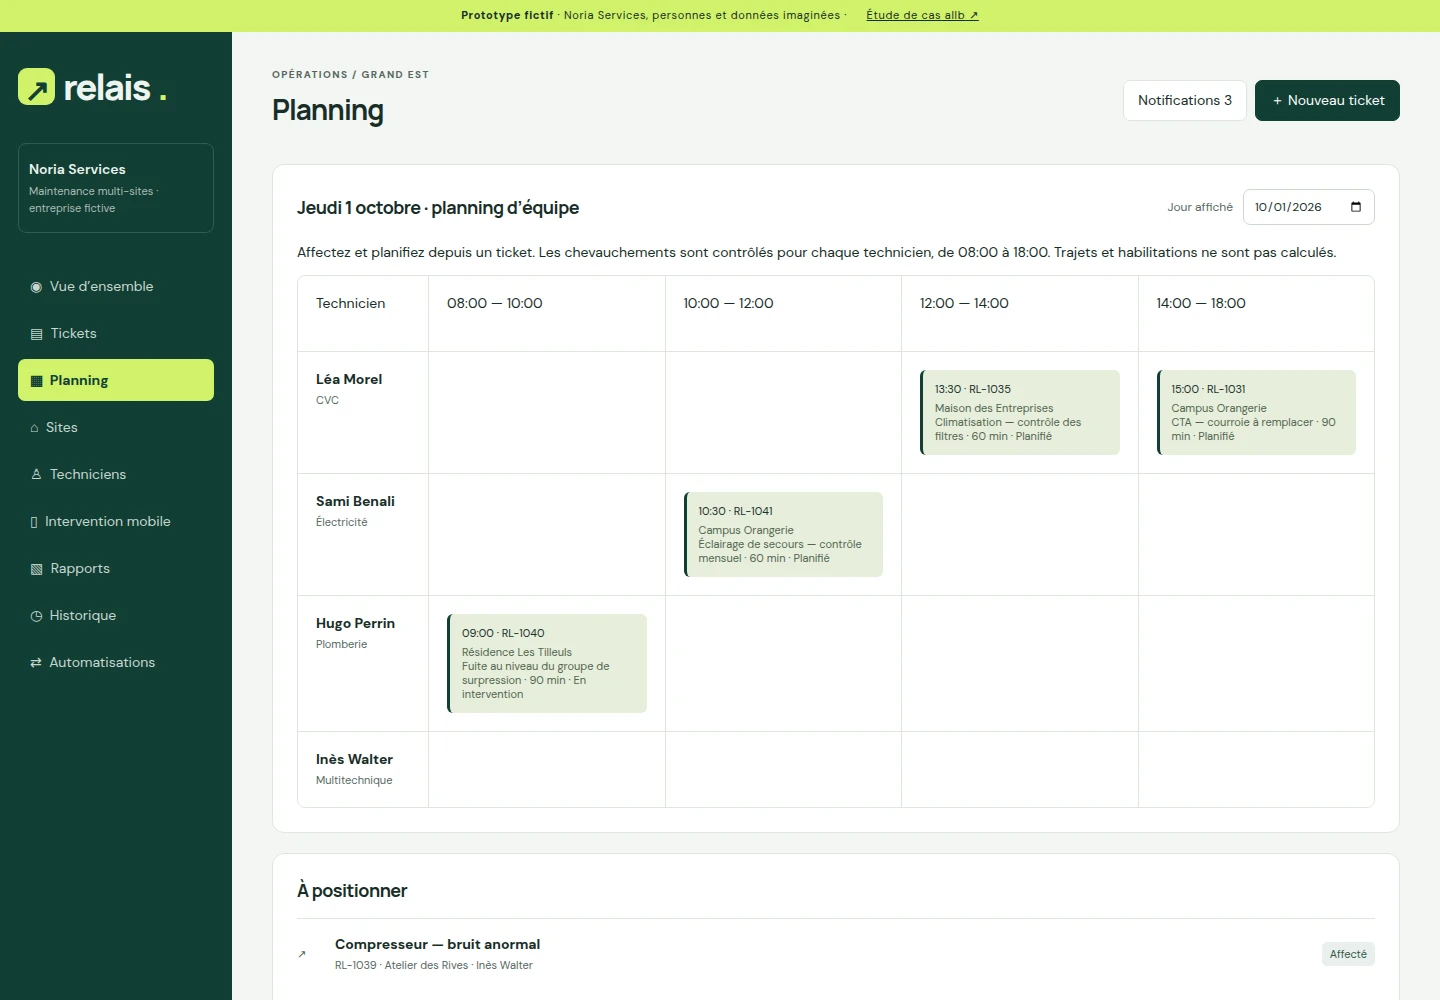Click the Intervention mobile phone icon

[34, 522]
